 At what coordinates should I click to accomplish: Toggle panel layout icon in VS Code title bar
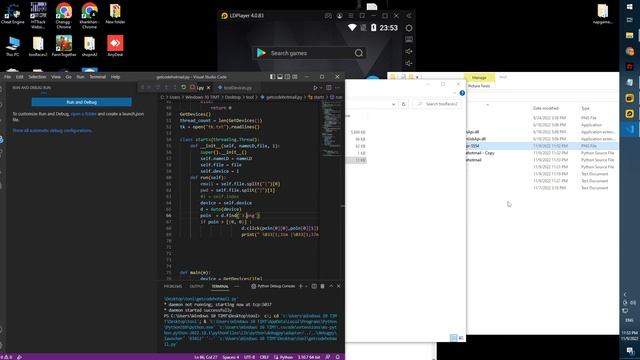[x=280, y=77]
